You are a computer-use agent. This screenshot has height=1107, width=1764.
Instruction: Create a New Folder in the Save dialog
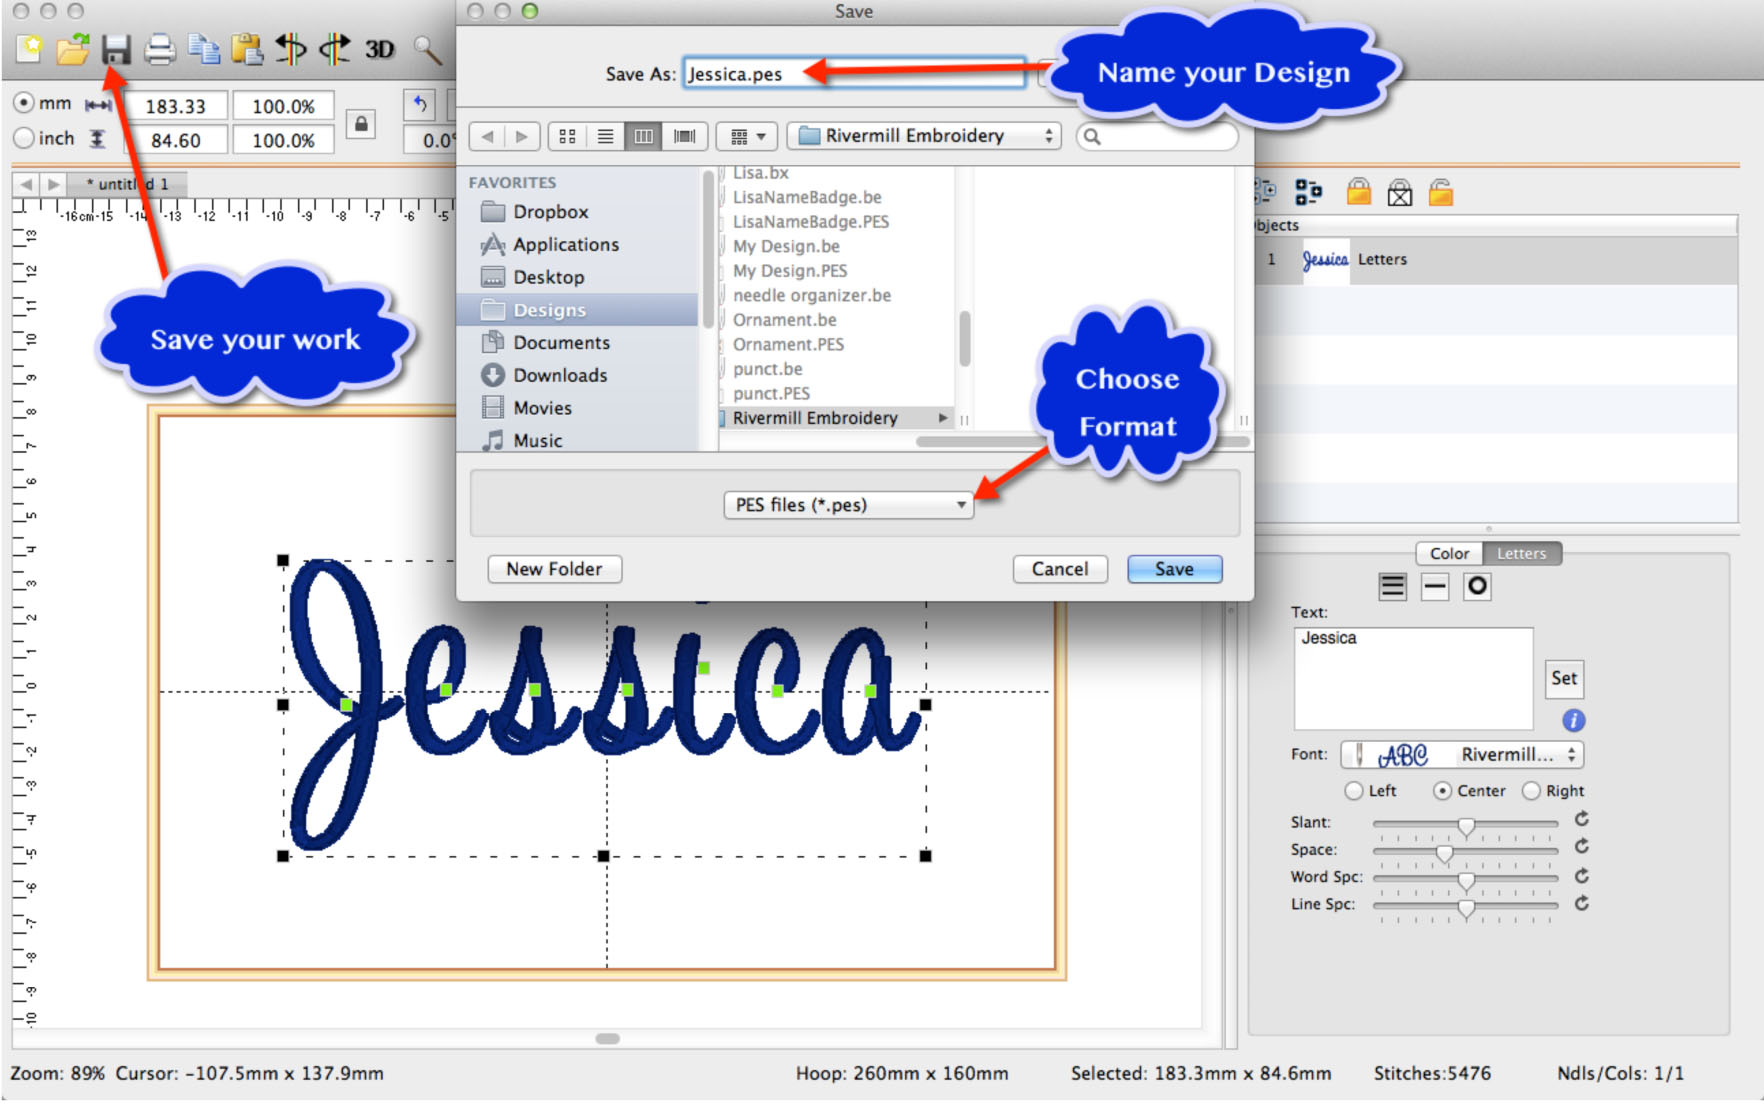pyautogui.click(x=554, y=568)
